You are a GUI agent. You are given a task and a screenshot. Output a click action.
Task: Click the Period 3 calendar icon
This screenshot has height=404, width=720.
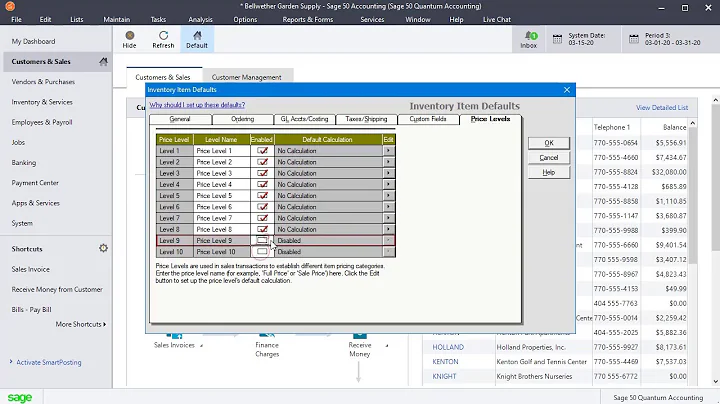pyautogui.click(x=634, y=39)
